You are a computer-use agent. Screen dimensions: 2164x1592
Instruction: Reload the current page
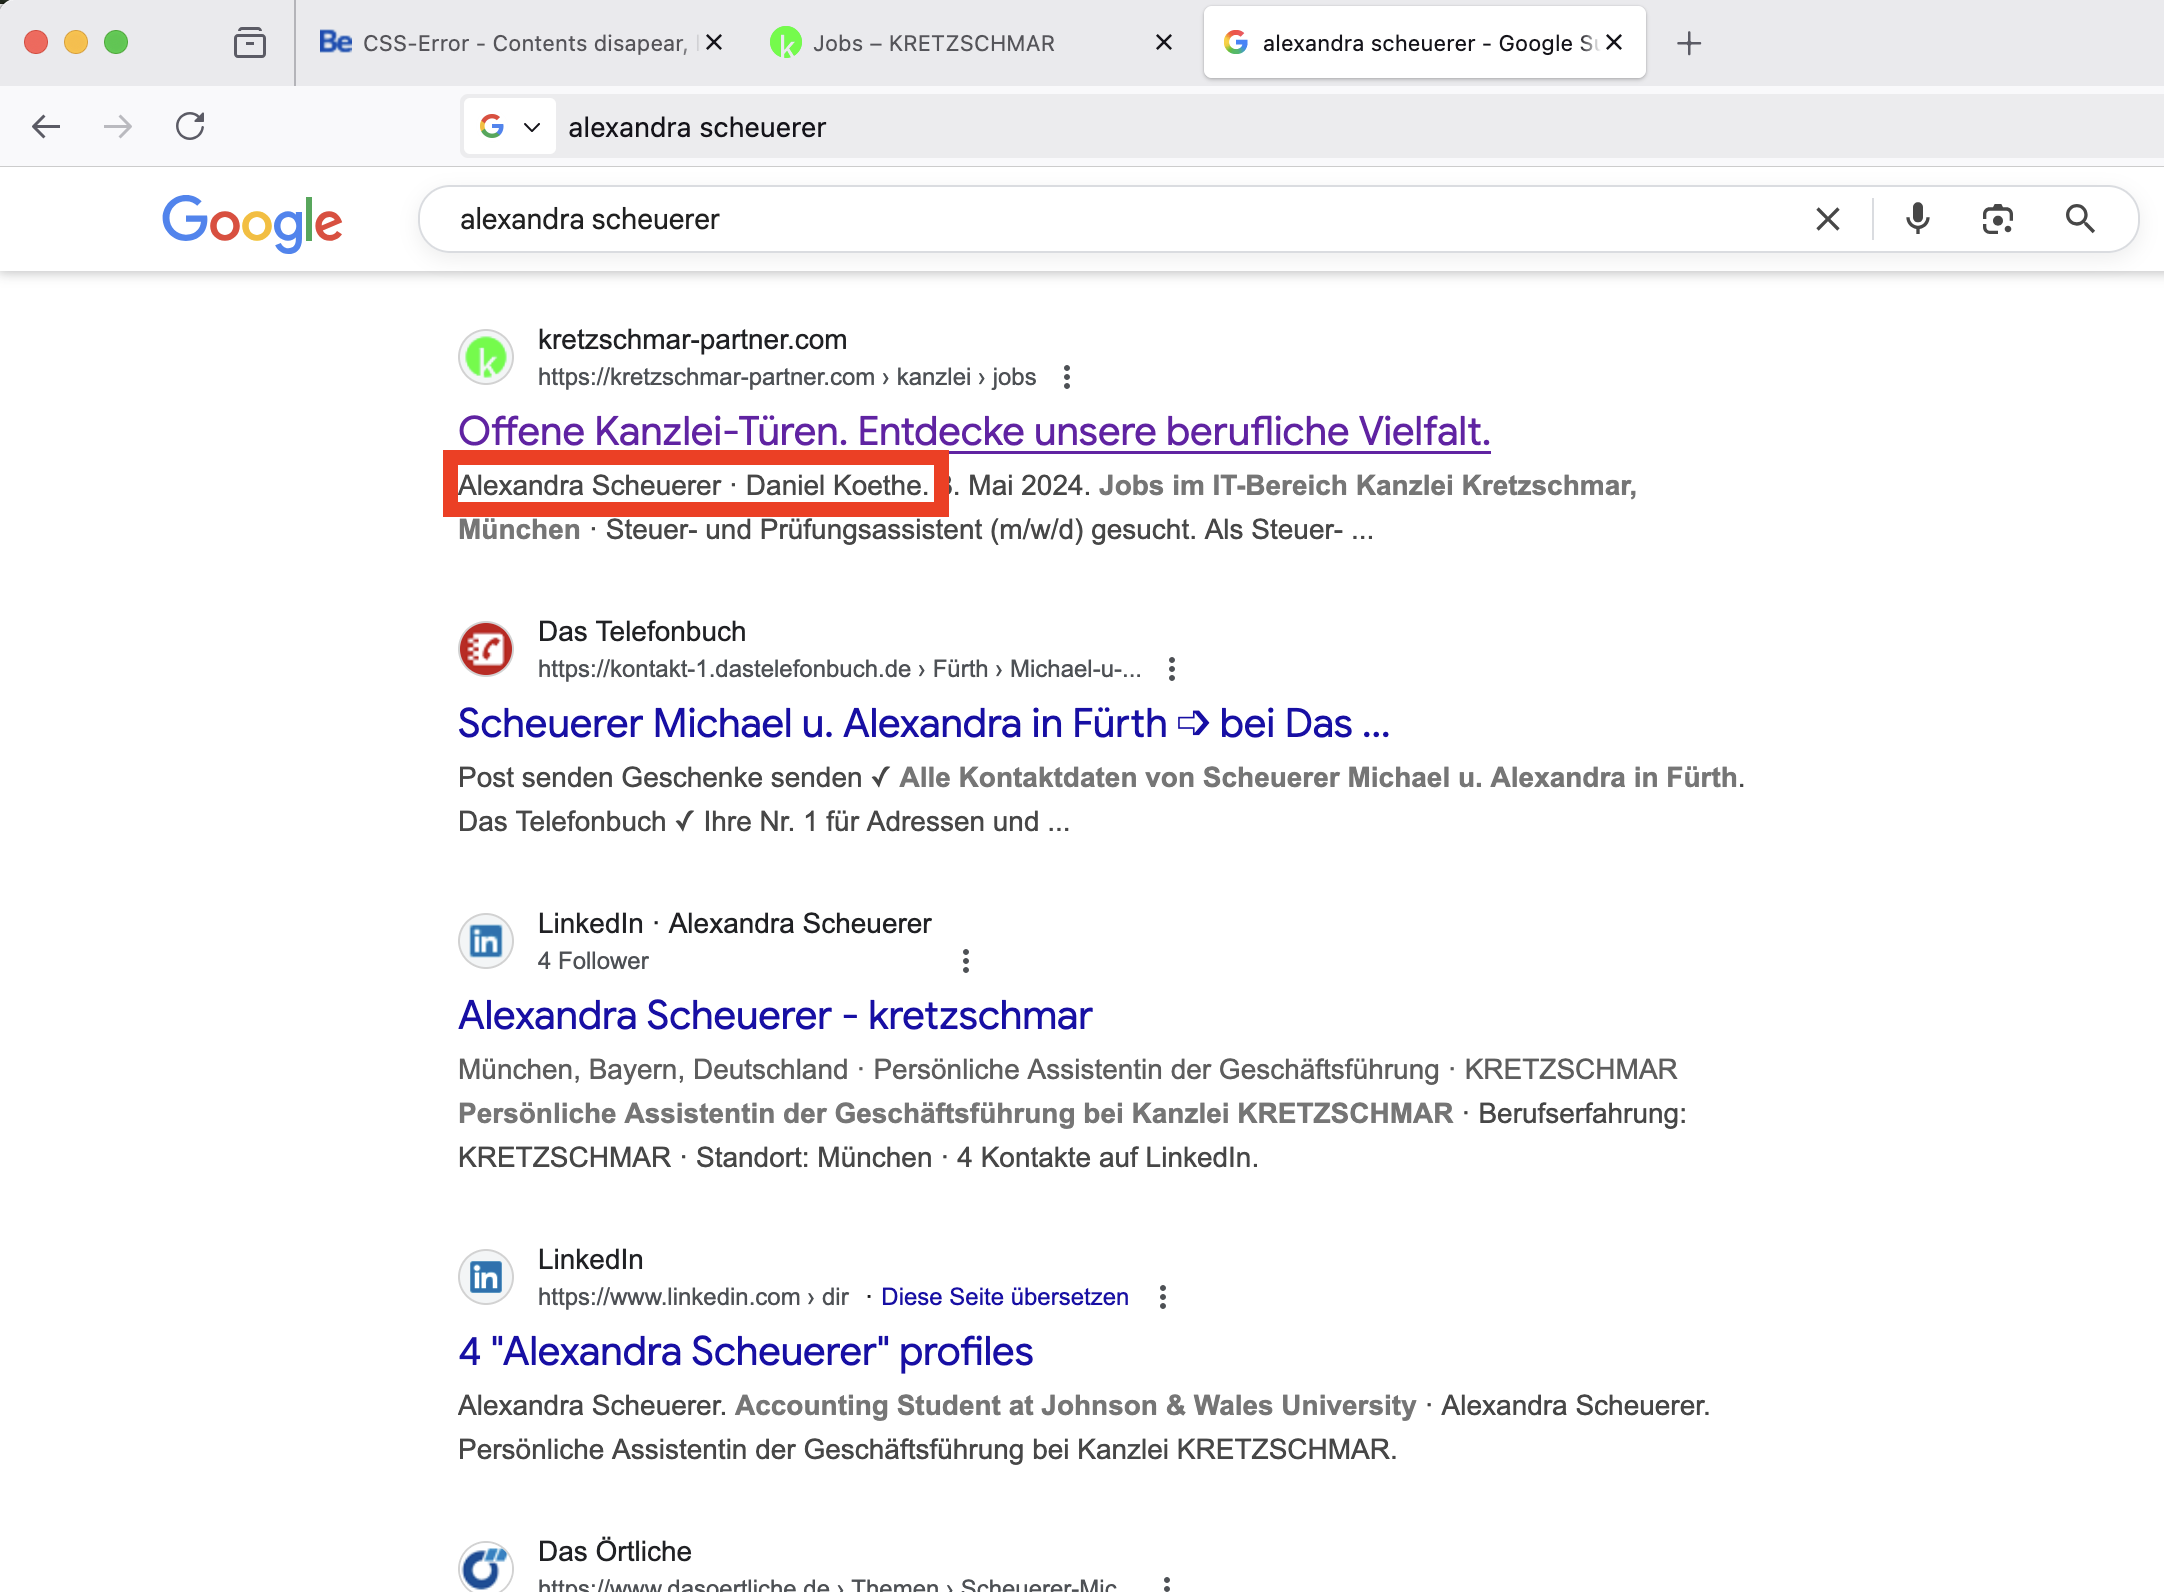point(190,127)
